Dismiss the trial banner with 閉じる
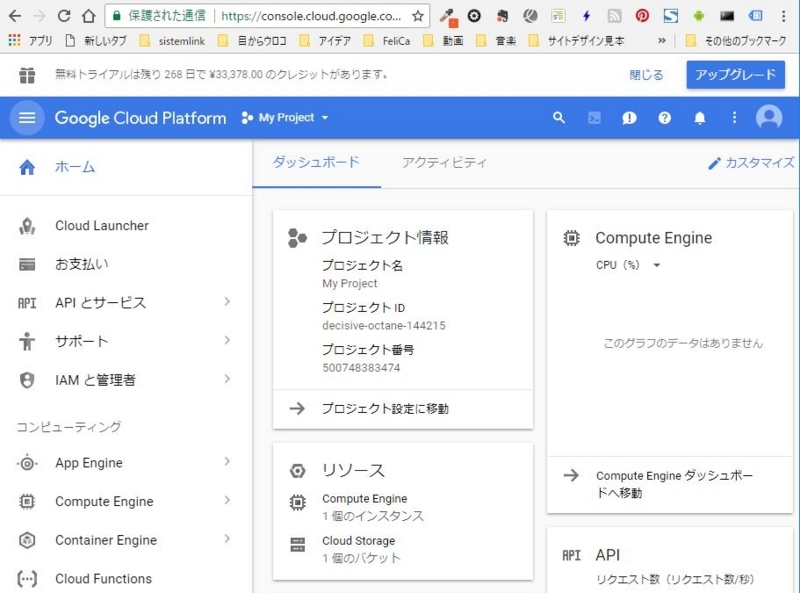 tap(646, 75)
